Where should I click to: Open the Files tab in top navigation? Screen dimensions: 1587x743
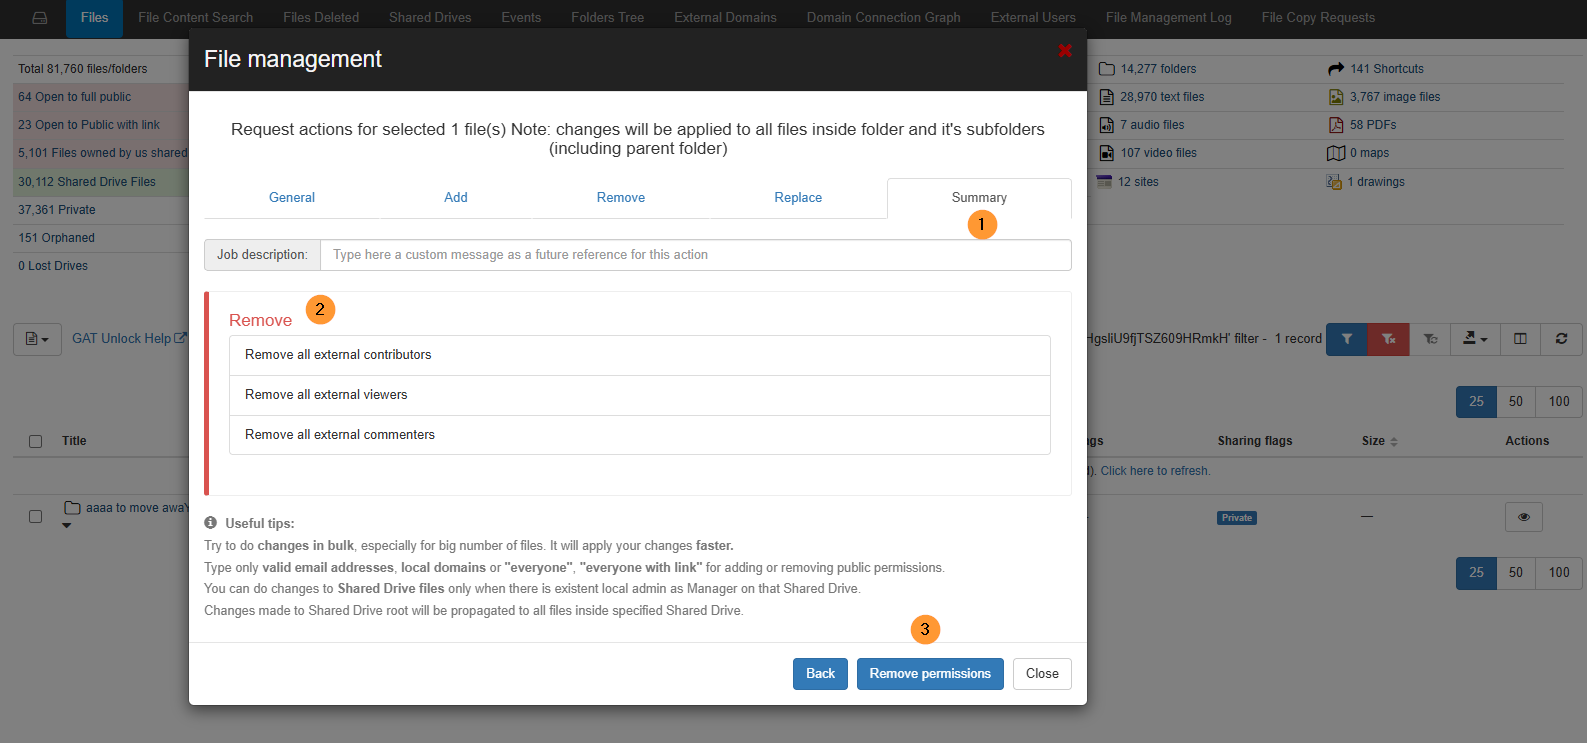(x=94, y=18)
